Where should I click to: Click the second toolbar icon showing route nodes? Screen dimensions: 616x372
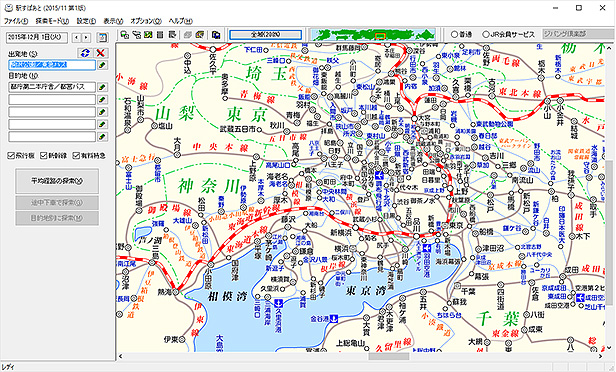(136, 35)
